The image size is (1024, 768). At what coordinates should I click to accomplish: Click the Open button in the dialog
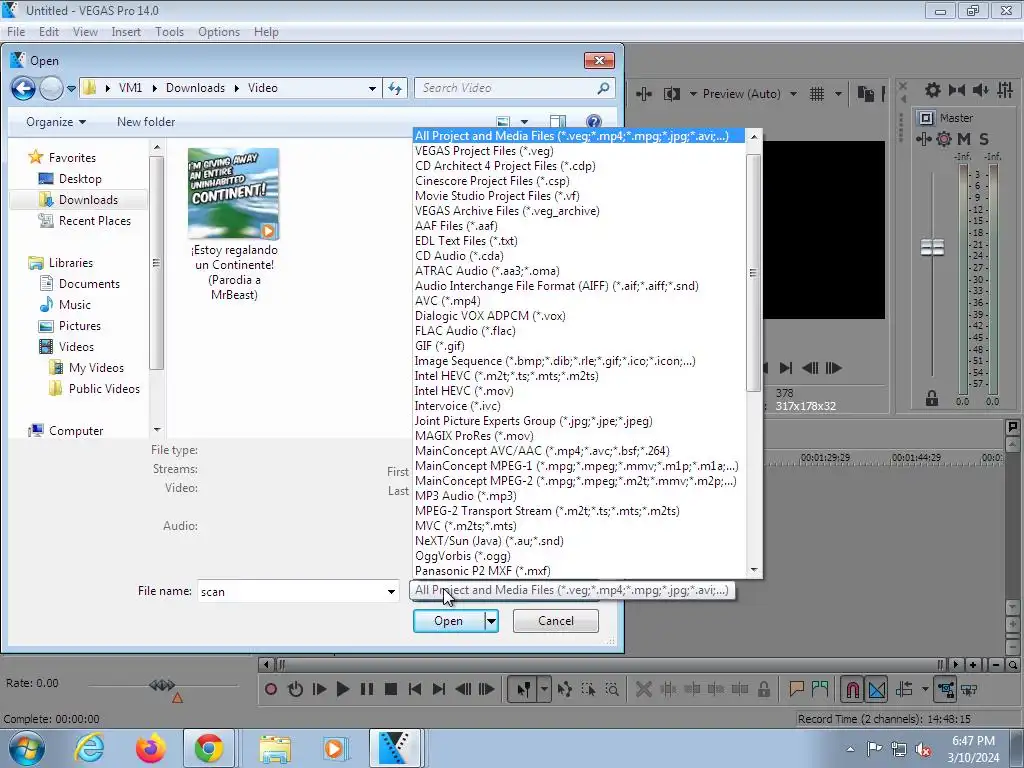449,621
